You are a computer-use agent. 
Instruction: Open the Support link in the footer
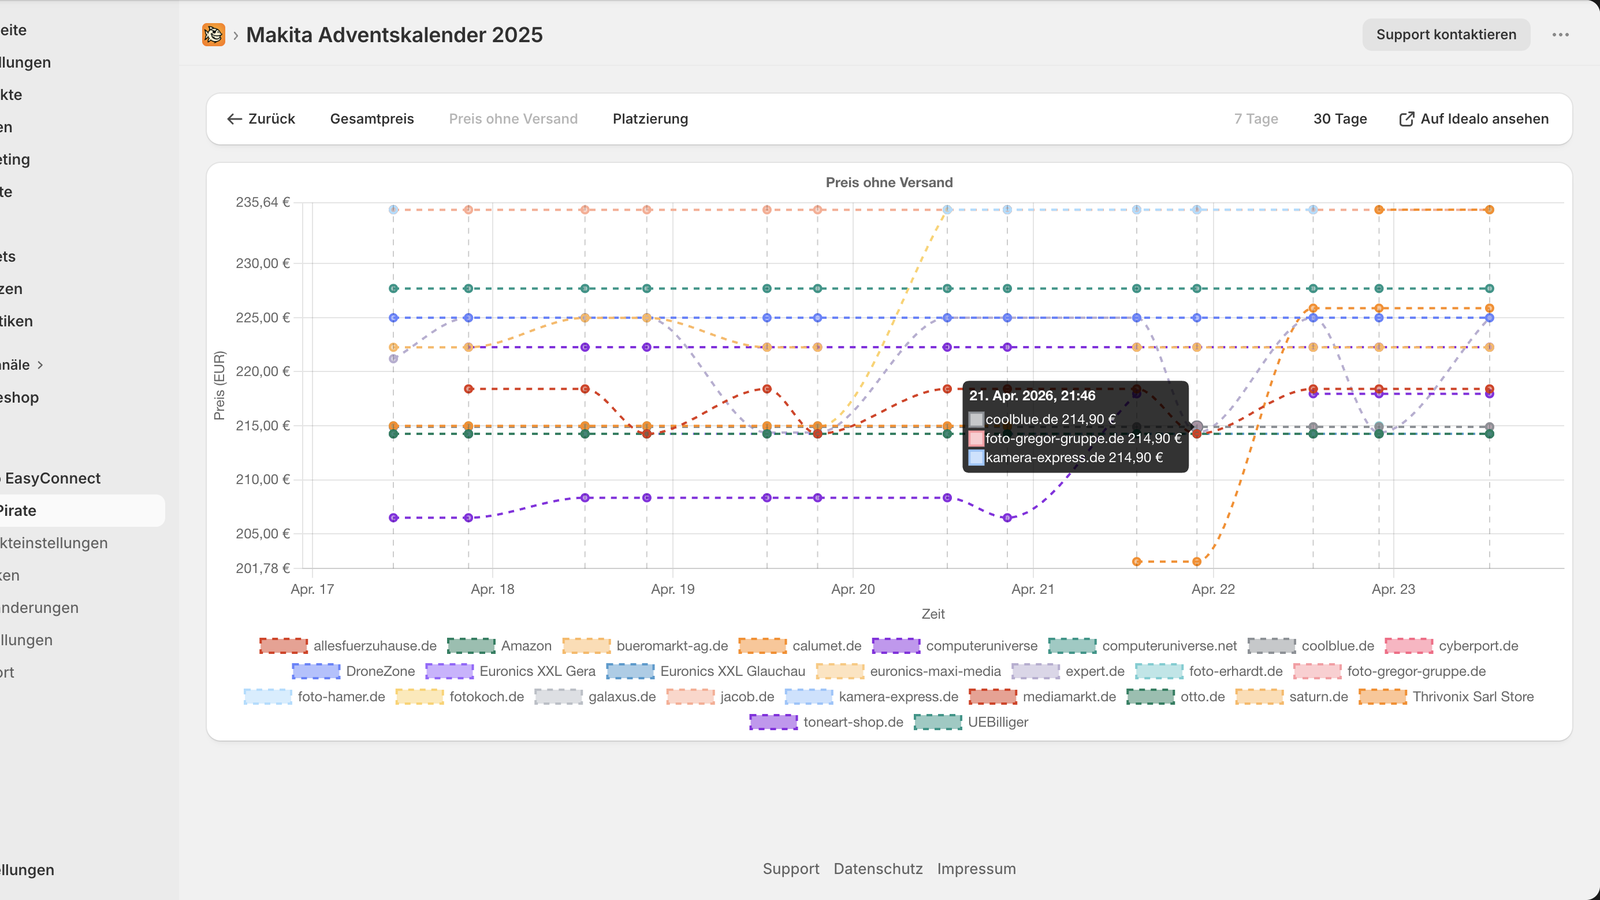point(791,869)
